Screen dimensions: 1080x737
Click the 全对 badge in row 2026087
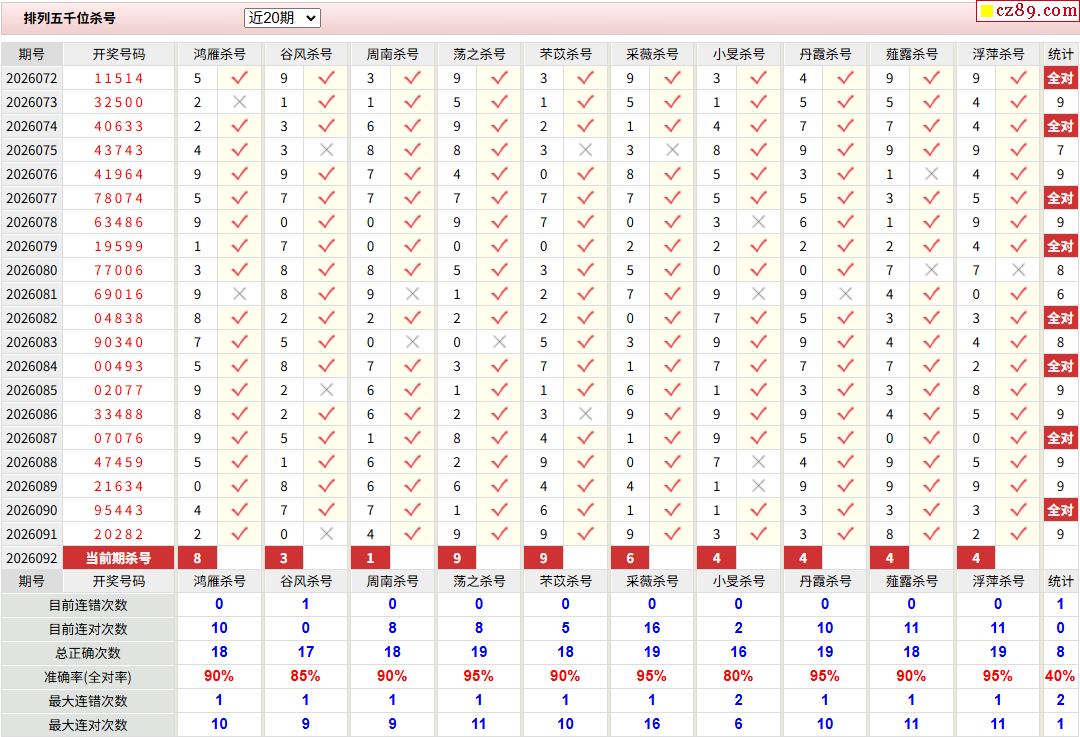click(1060, 438)
